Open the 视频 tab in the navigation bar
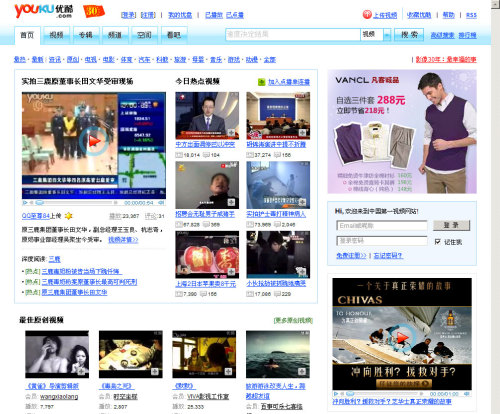Image resolution: width=500 pixels, height=414 pixels. [56, 35]
